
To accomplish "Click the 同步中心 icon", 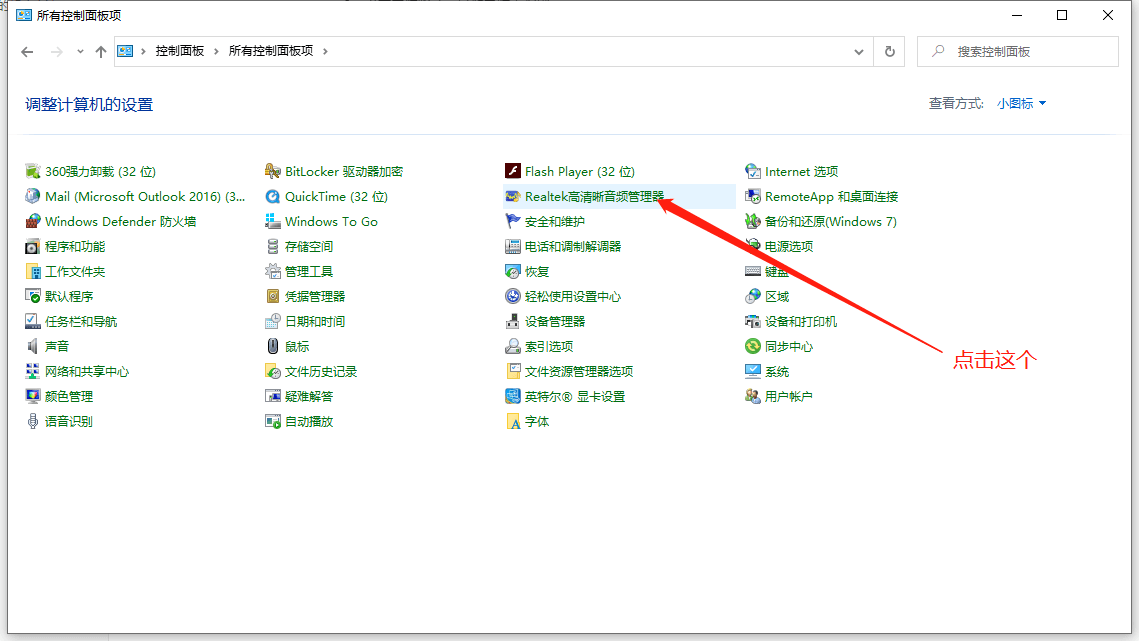I will (753, 346).
